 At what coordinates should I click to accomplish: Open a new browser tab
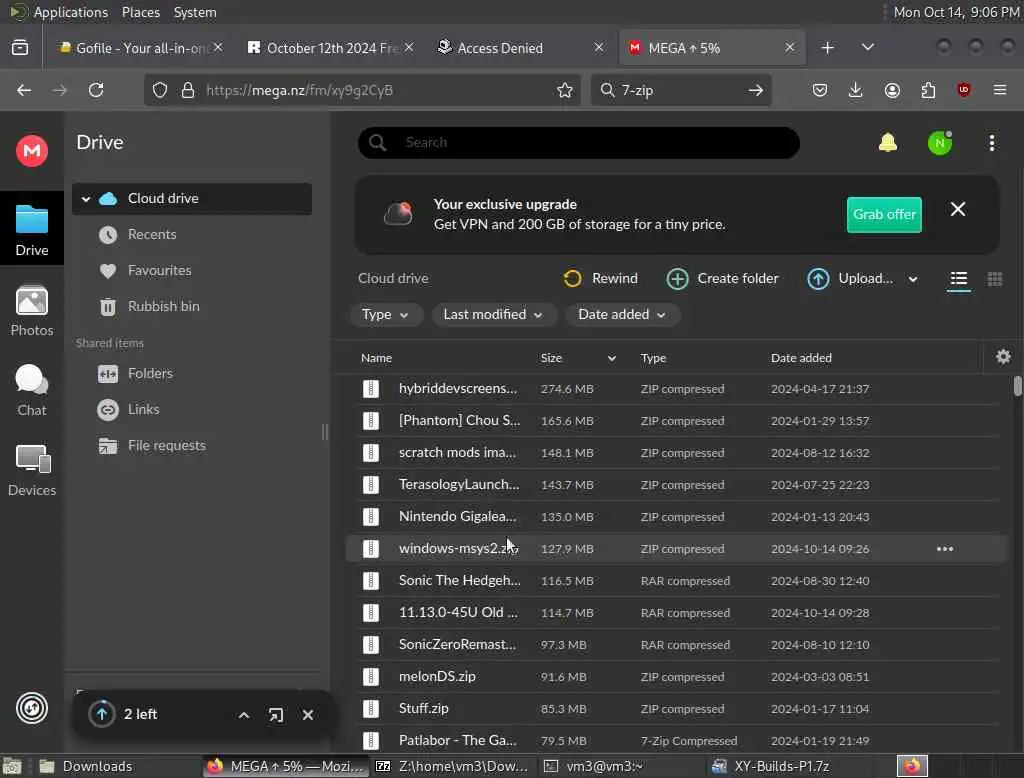pos(827,47)
